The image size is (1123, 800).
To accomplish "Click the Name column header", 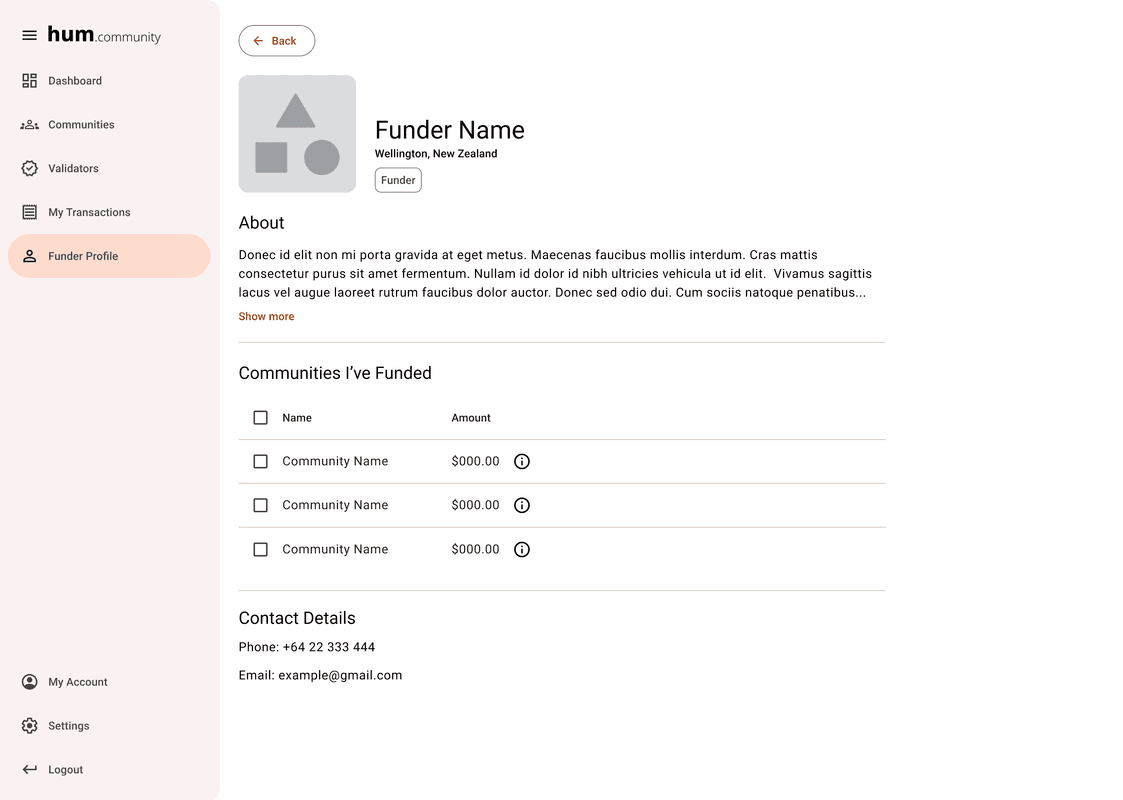I will click(x=297, y=418).
